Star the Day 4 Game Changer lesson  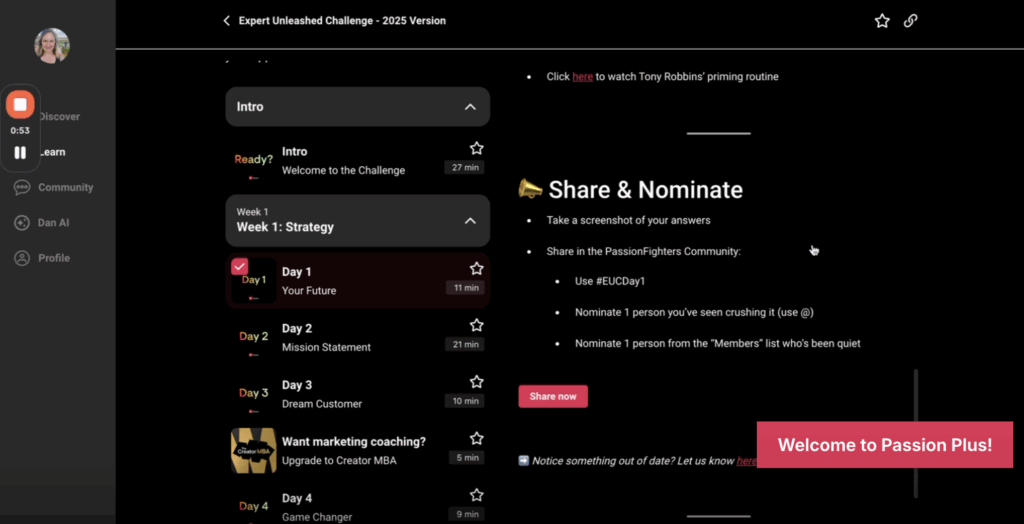coord(476,495)
